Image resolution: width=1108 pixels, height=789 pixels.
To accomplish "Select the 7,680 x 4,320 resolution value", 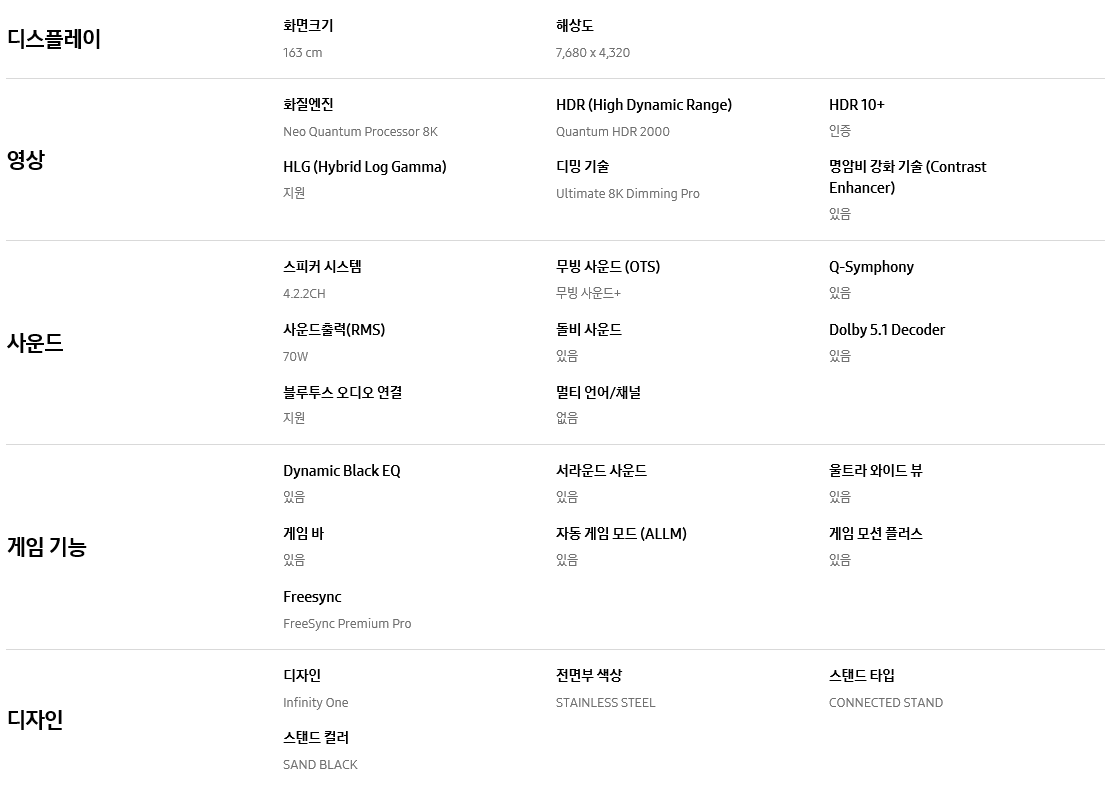I will pyautogui.click(x=593, y=53).
